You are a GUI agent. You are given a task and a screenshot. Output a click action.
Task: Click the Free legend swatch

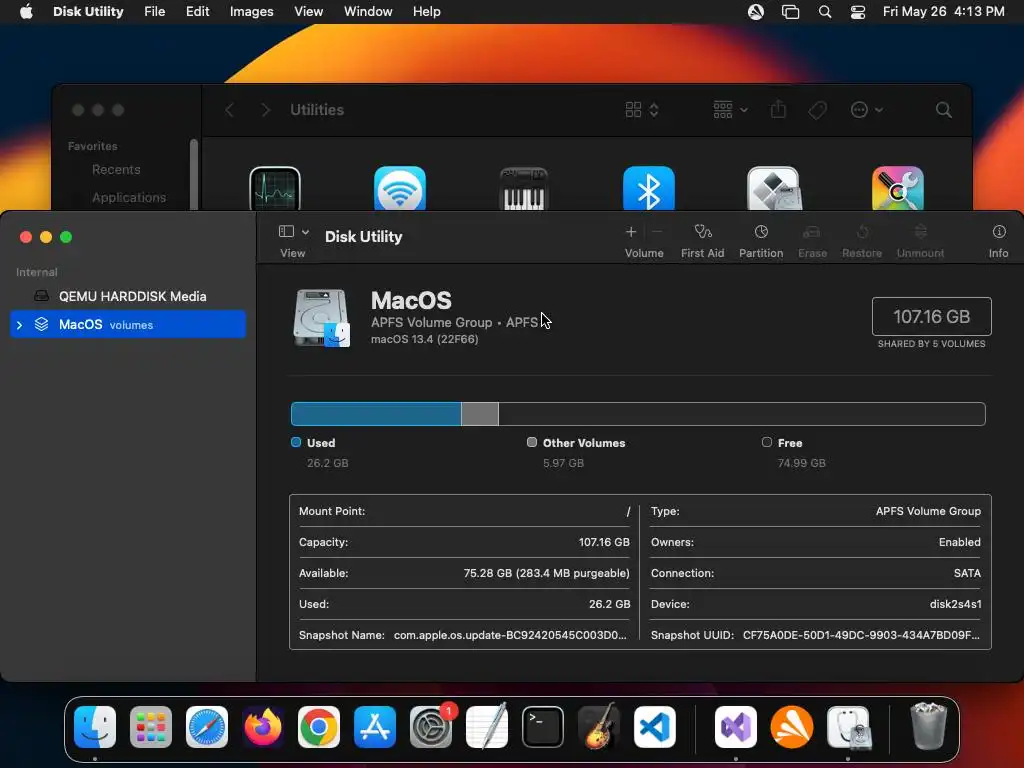pyautogui.click(x=767, y=442)
